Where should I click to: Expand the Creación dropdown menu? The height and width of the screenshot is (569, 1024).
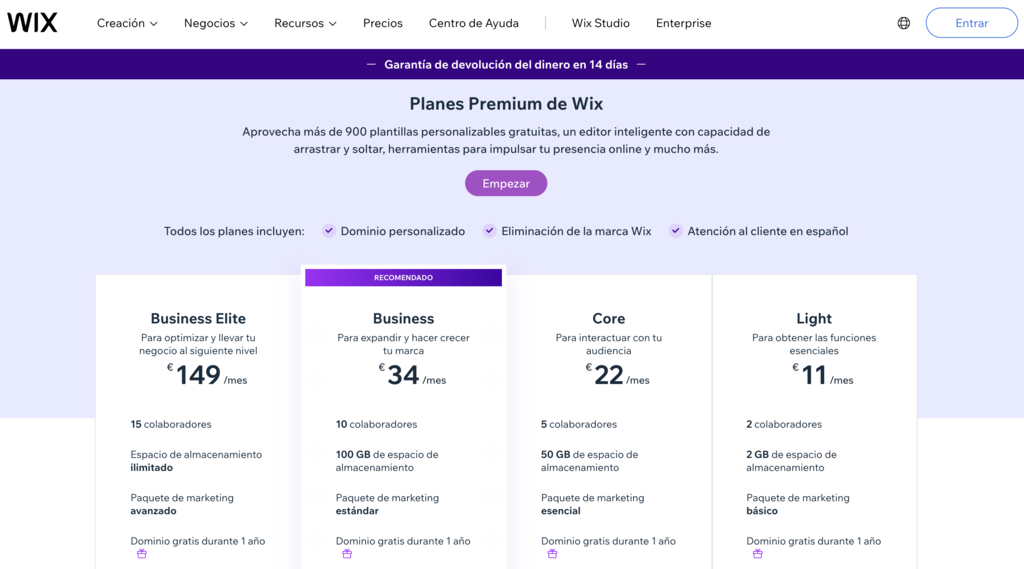127,23
